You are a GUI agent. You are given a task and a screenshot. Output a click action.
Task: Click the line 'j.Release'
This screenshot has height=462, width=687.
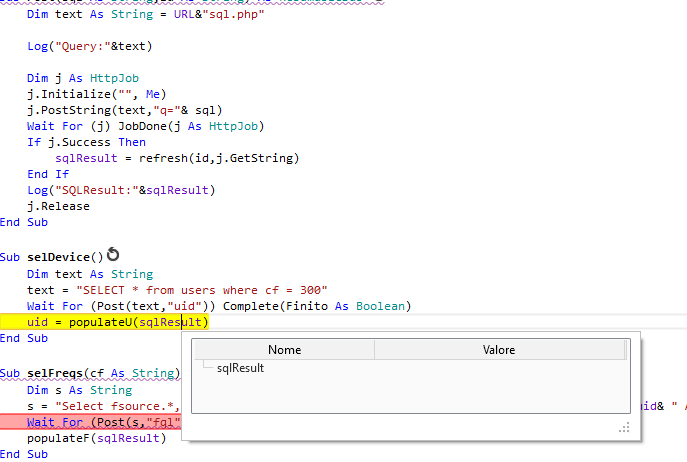tap(58, 206)
